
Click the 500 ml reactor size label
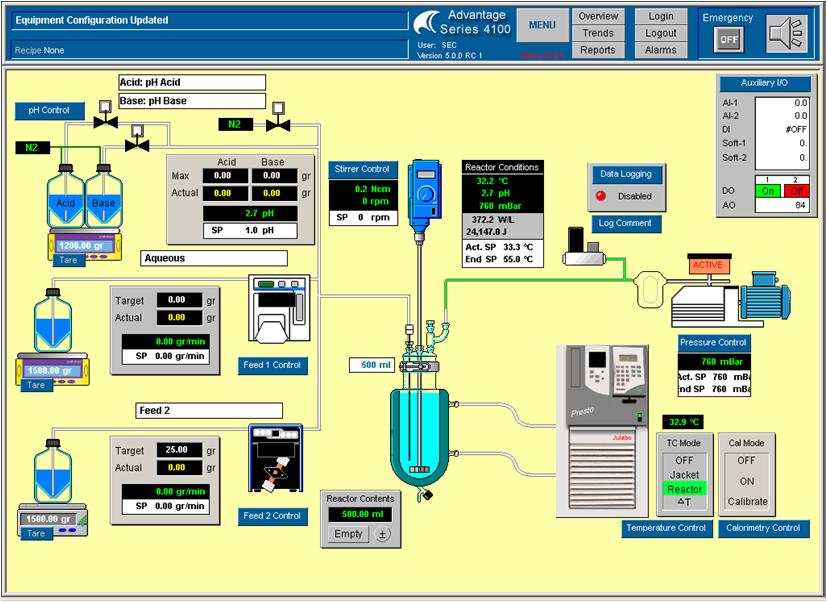click(x=372, y=365)
